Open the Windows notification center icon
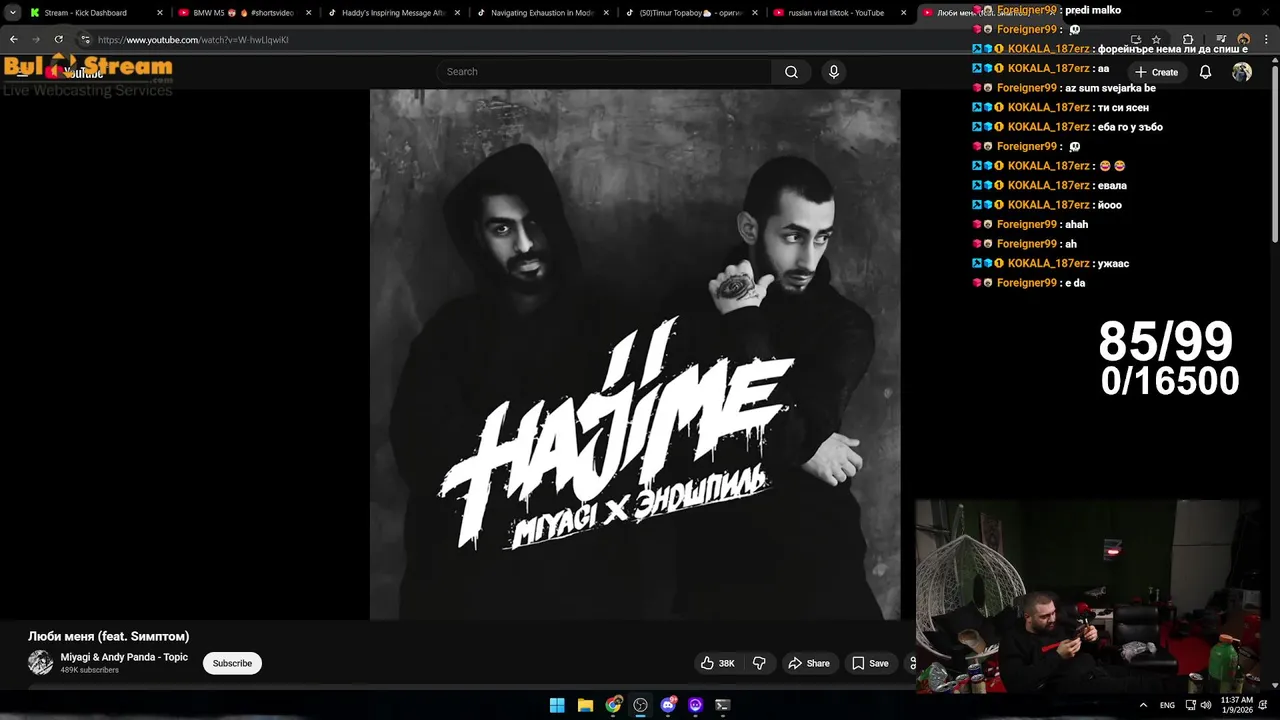Viewport: 1280px width, 720px height. tap(1263, 705)
